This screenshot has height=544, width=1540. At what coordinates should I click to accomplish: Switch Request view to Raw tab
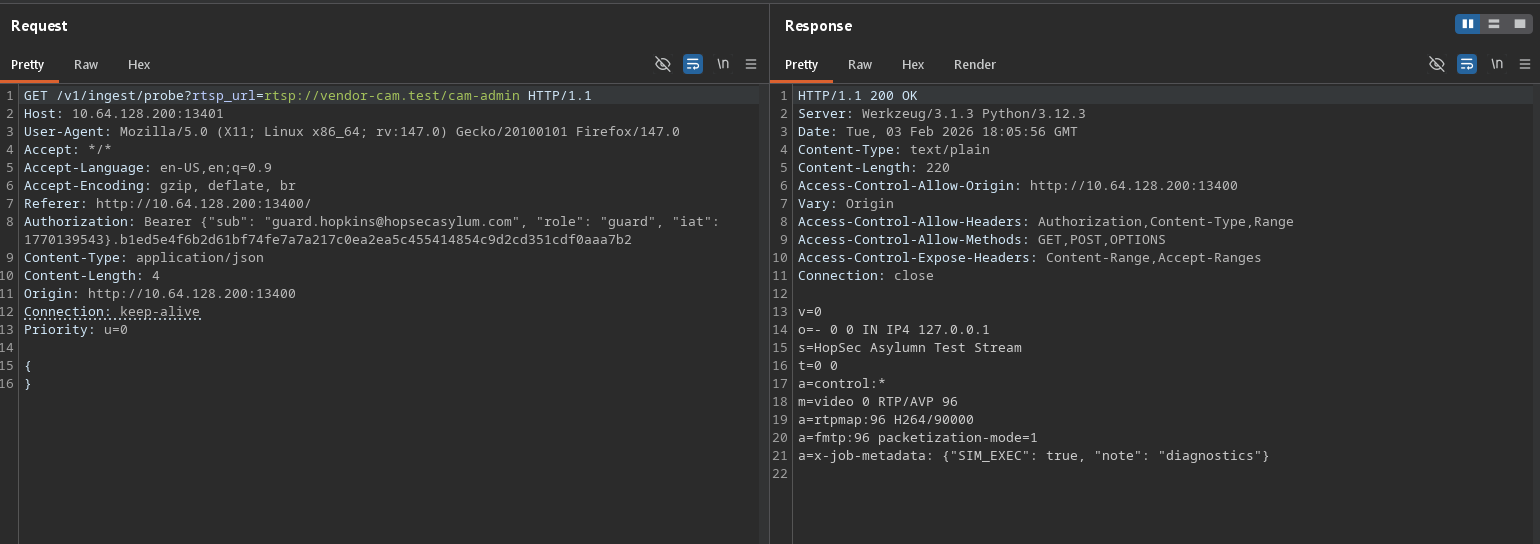[86, 64]
